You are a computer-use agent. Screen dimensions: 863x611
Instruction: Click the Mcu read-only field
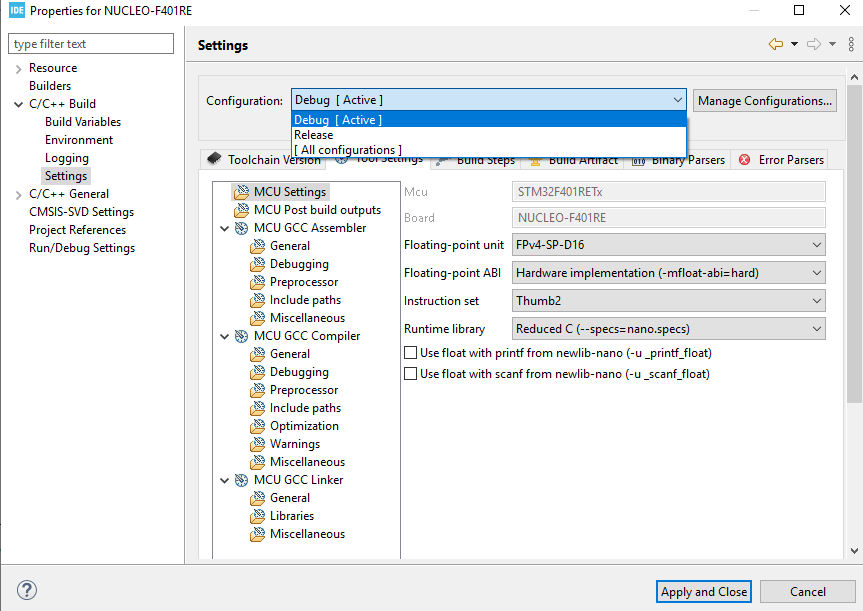(x=668, y=192)
